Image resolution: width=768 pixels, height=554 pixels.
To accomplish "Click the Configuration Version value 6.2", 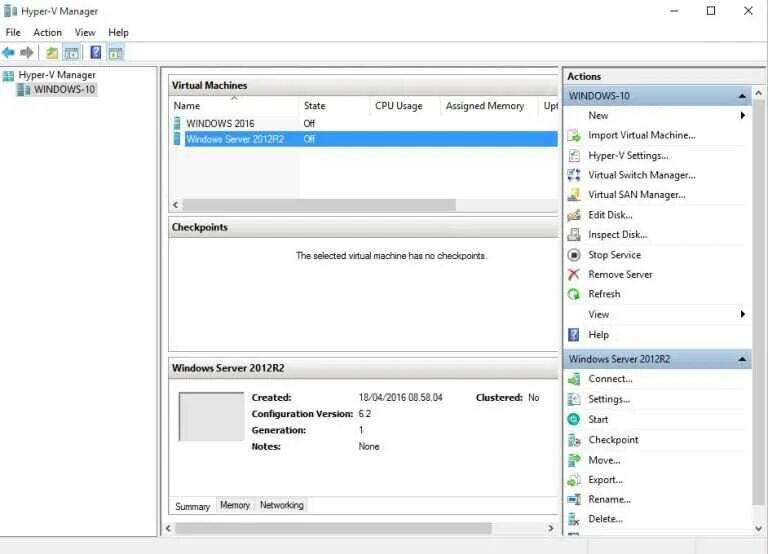I will click(364, 413).
